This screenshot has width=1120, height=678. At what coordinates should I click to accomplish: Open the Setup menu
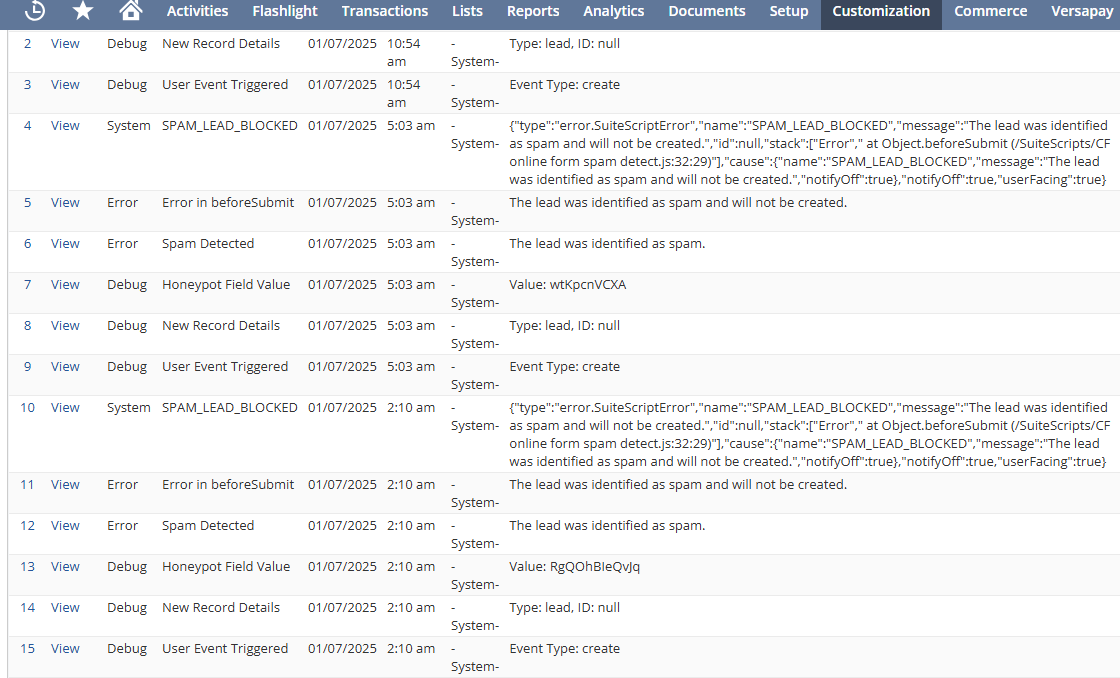[x=789, y=11]
